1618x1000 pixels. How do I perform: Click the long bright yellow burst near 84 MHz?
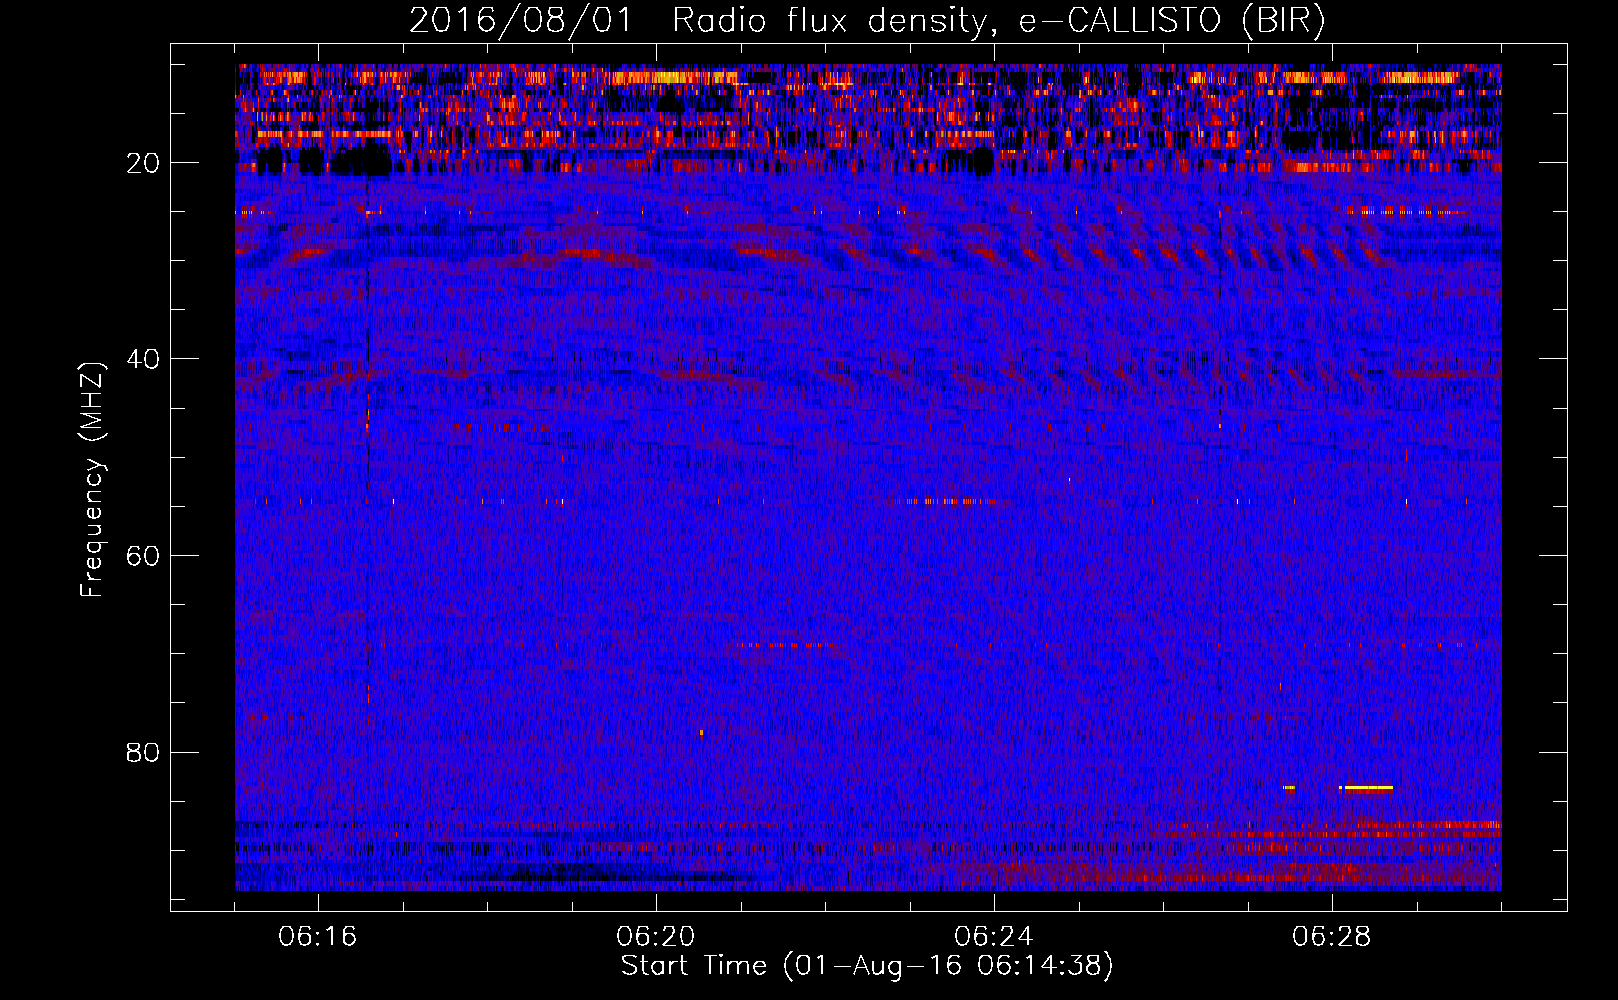coord(1367,788)
